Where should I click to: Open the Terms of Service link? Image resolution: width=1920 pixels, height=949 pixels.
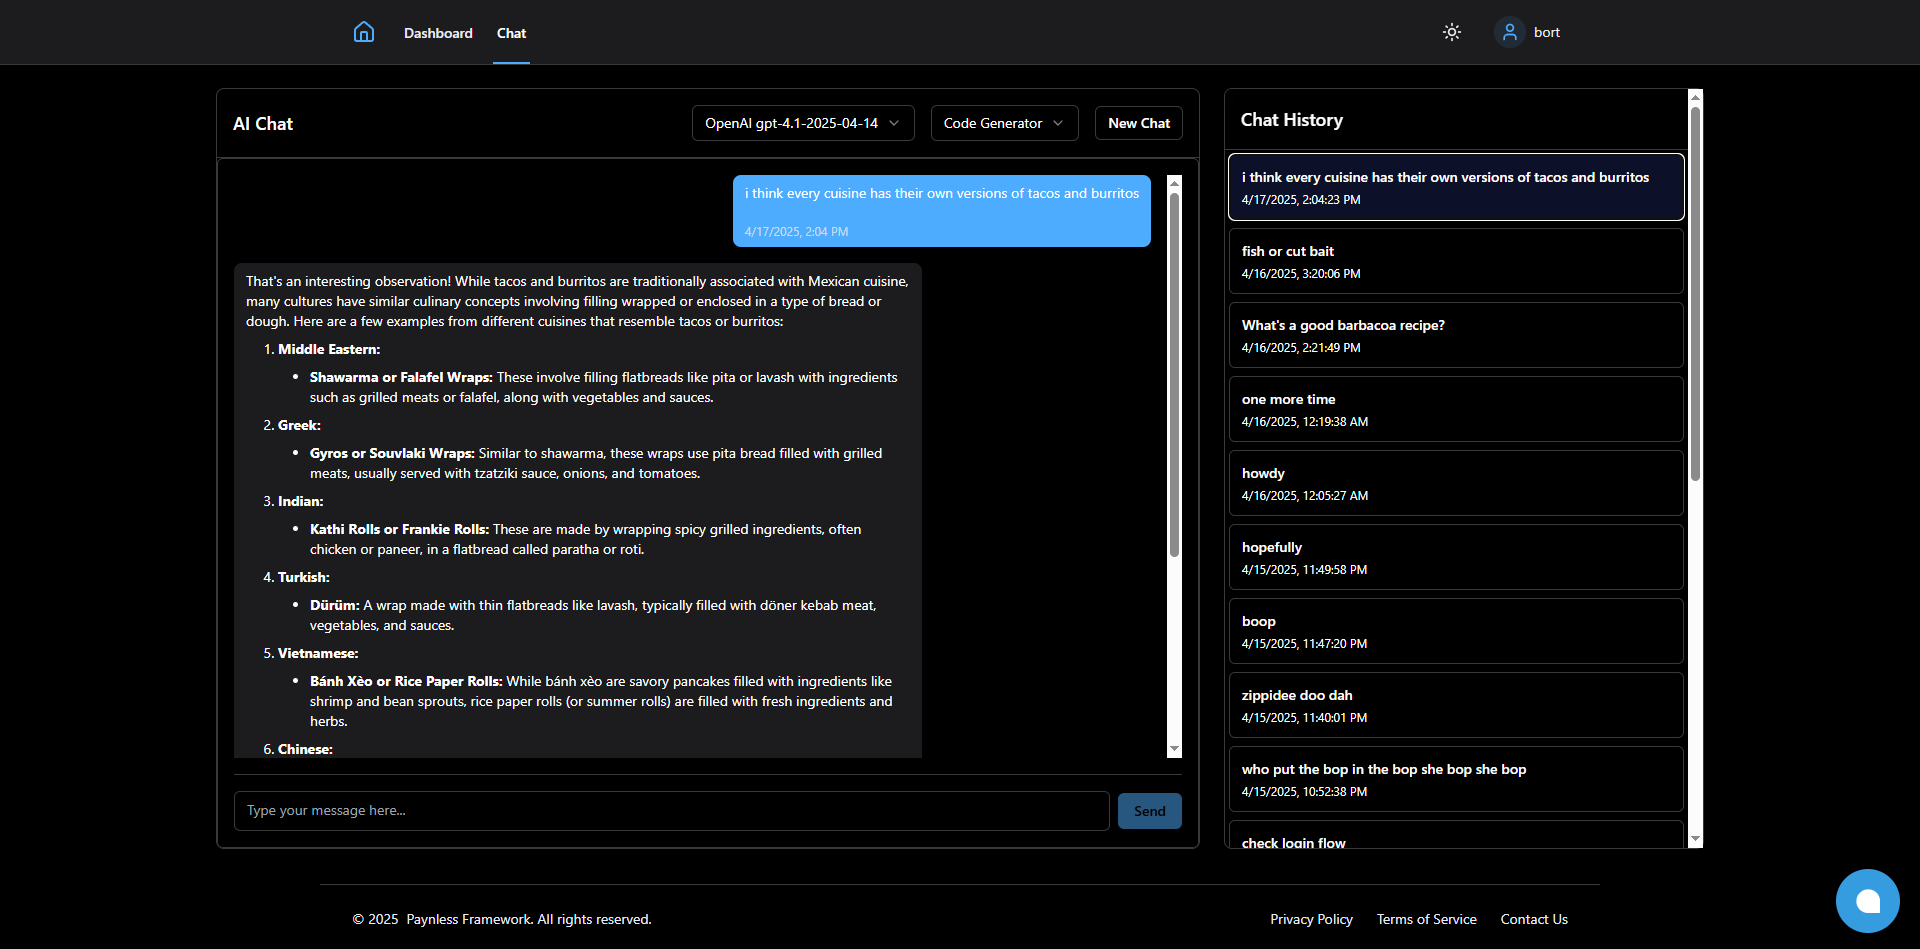coord(1426,918)
